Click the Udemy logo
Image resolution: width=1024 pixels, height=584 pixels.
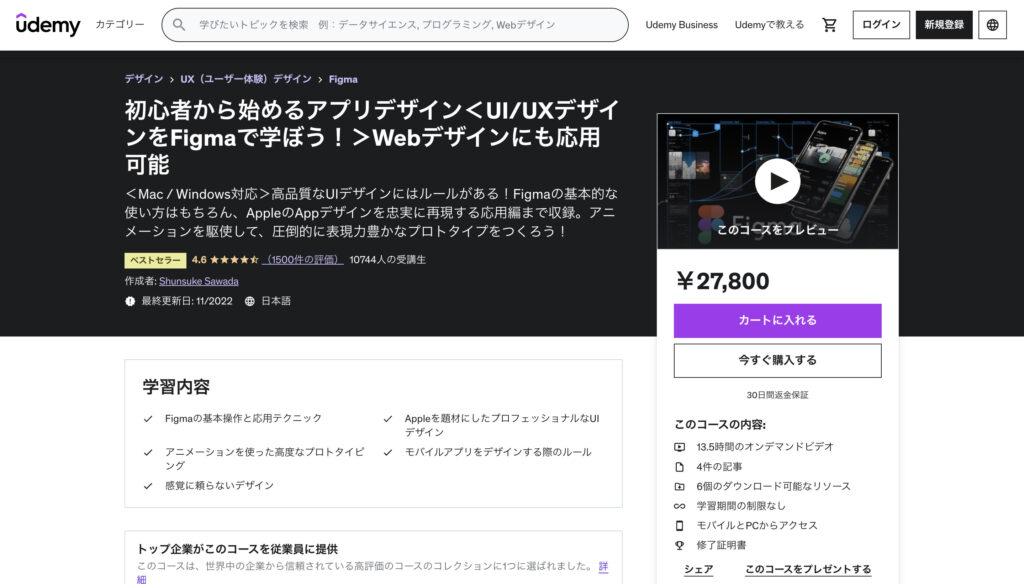(x=48, y=25)
